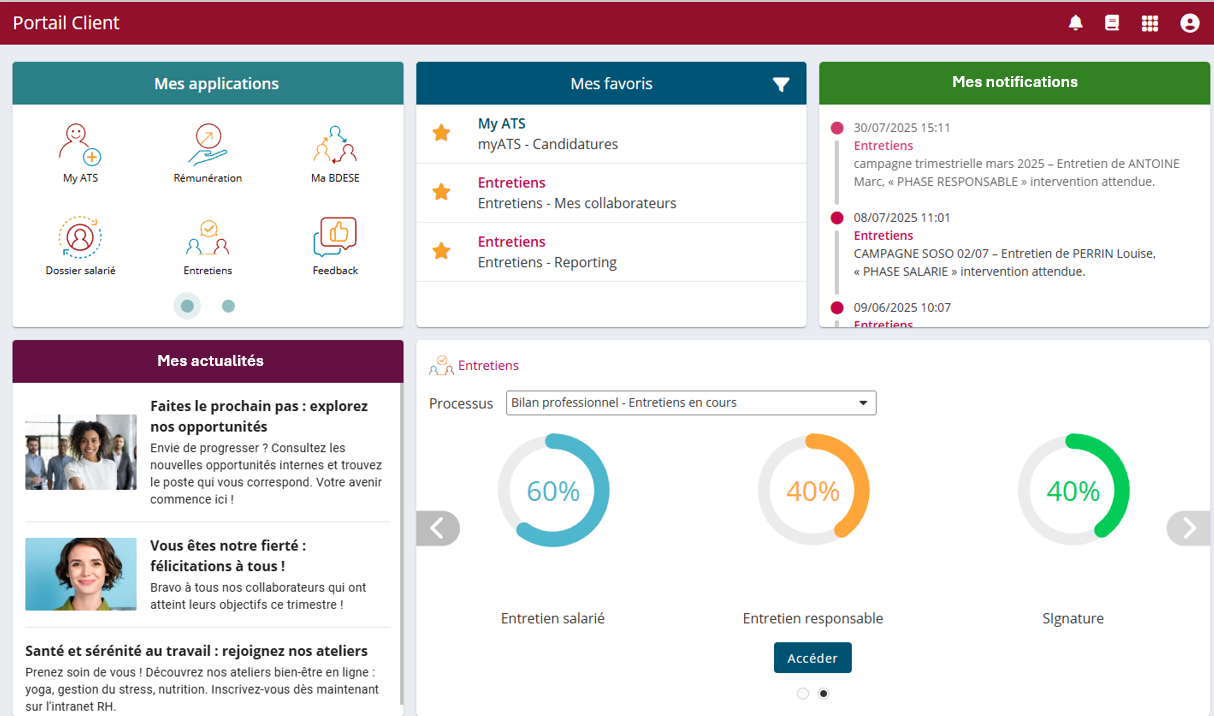Go to next Entretiens chart slide

click(x=1188, y=528)
